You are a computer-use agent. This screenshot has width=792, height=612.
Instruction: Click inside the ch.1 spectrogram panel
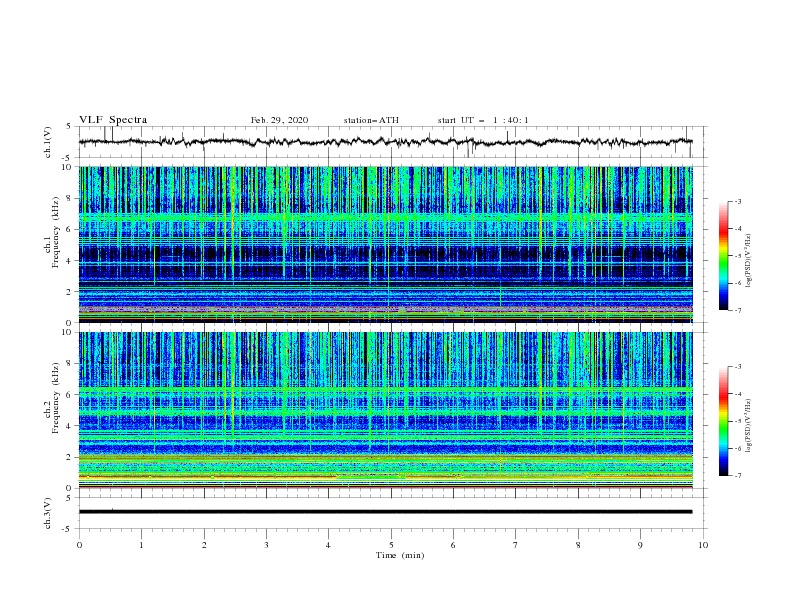point(386,244)
